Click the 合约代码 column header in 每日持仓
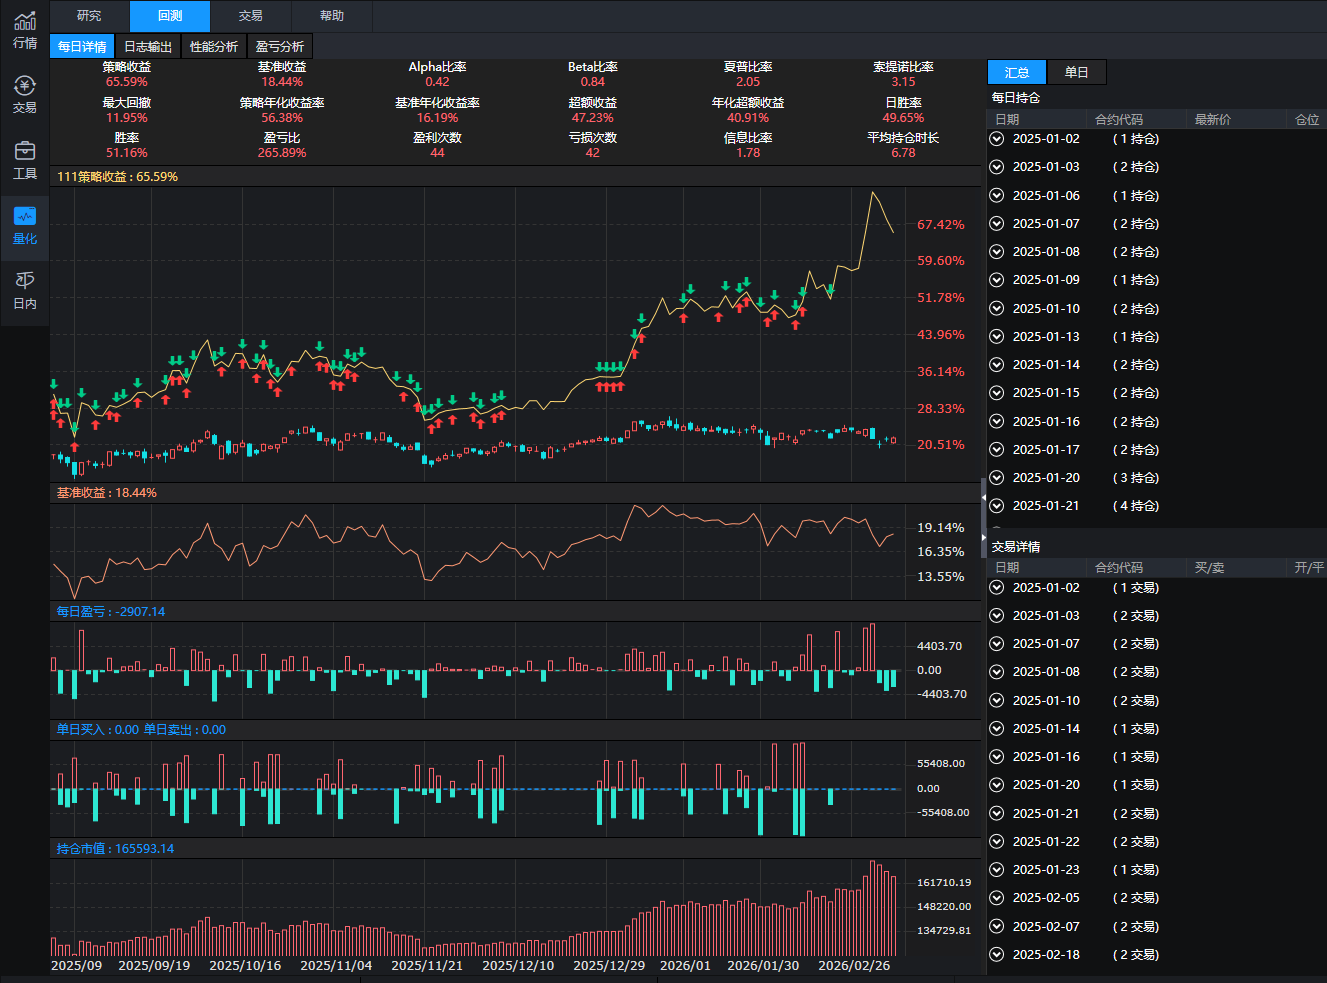 point(1118,119)
